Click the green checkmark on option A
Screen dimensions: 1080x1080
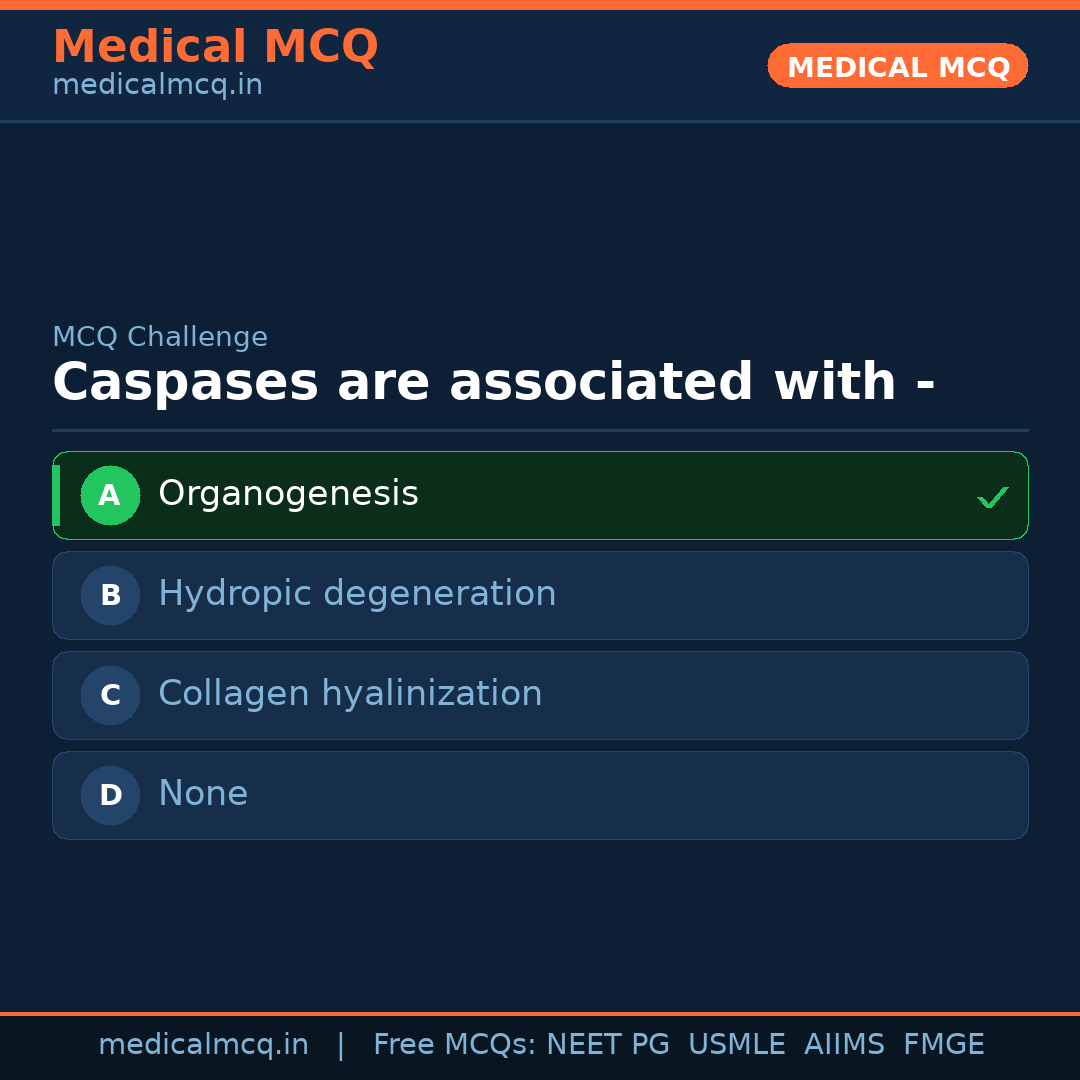(991, 496)
